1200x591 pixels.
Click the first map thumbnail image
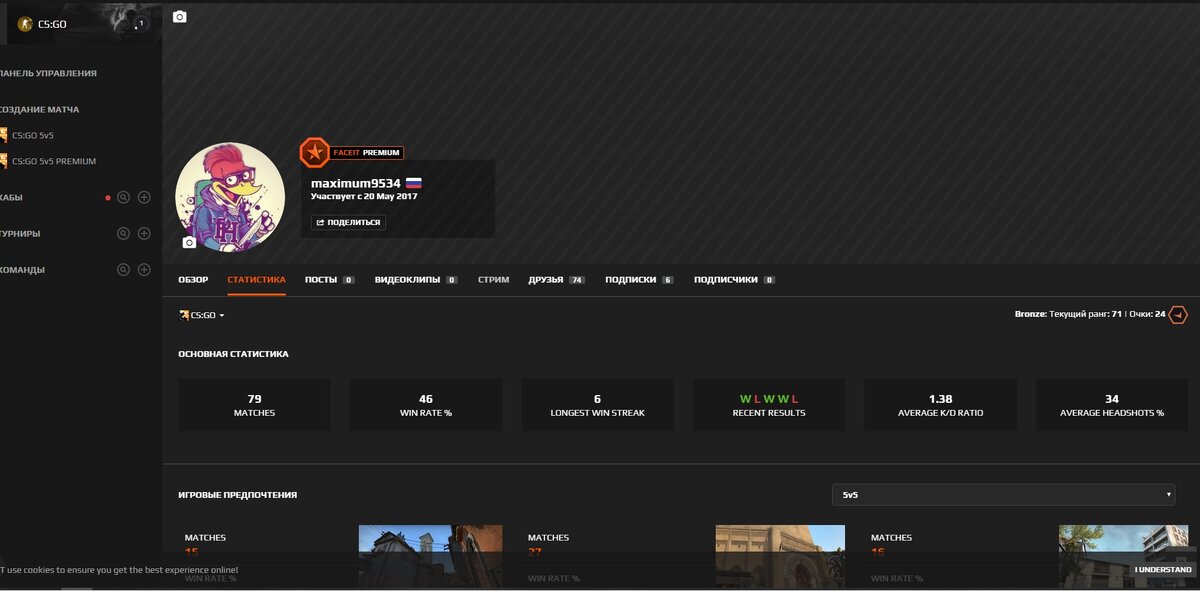point(431,555)
